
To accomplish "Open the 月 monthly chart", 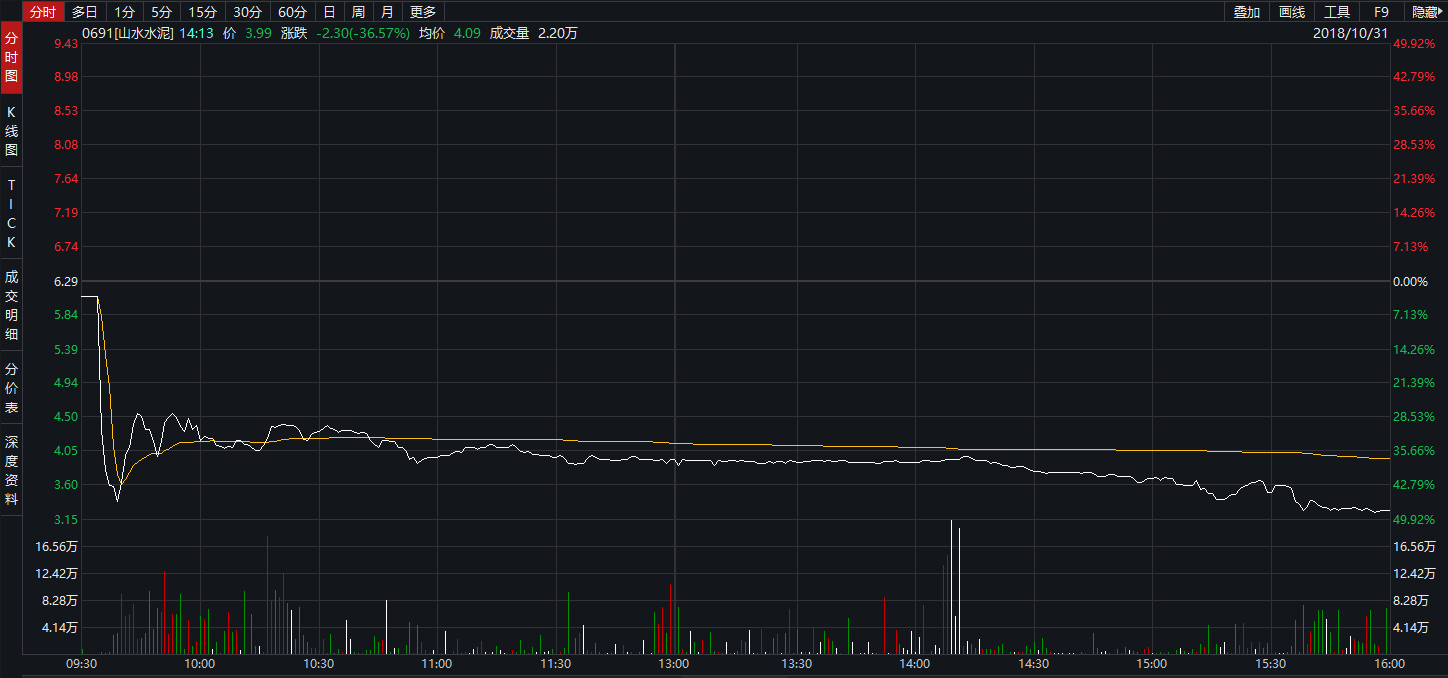I will click(x=387, y=12).
